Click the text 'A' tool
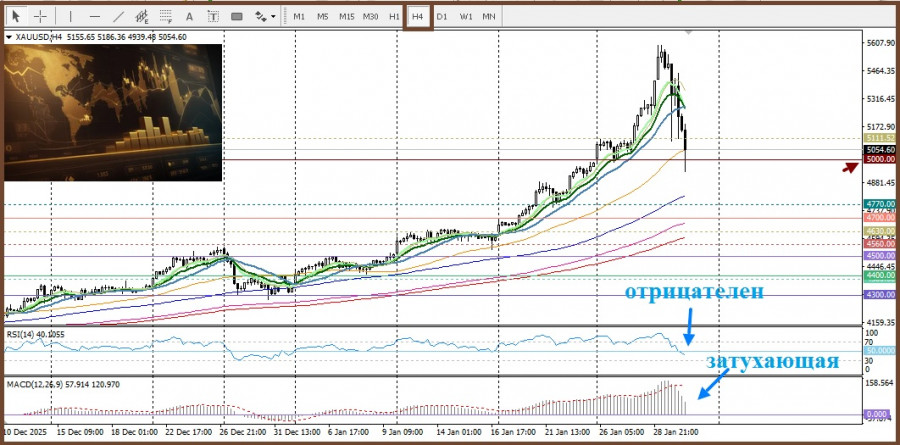The image size is (900, 445). coord(189,16)
